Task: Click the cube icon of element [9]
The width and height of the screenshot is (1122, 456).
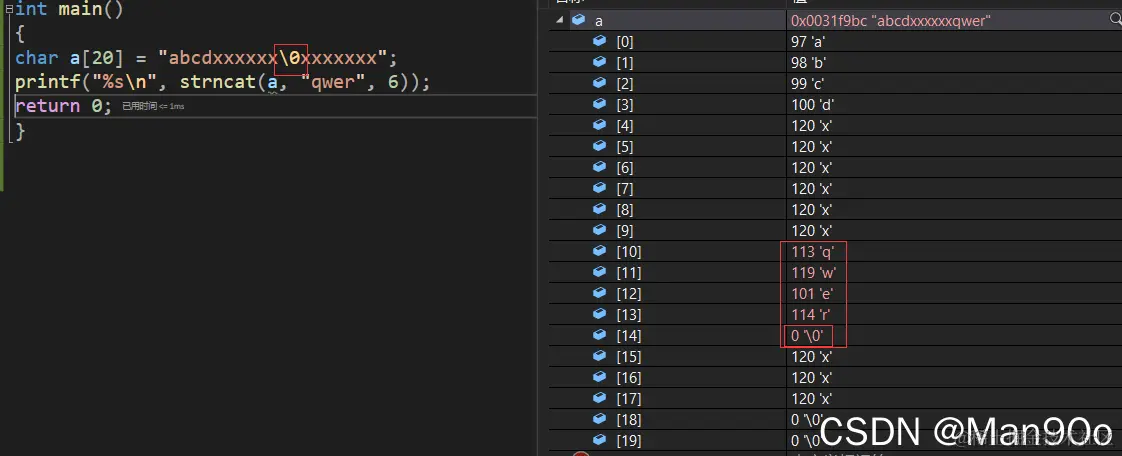Action: pyautogui.click(x=600, y=231)
